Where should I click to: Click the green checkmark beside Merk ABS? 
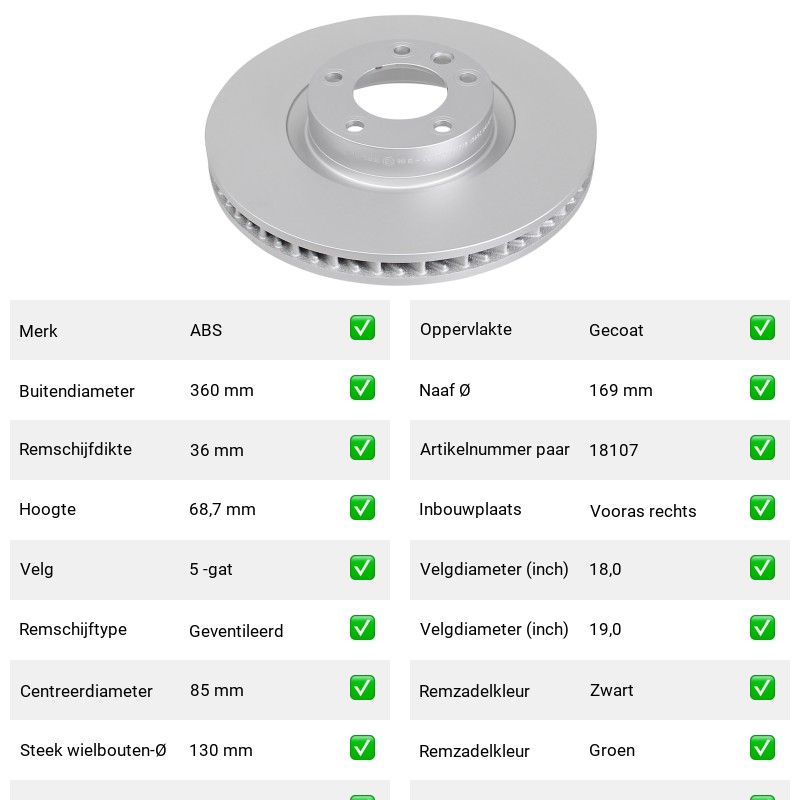pos(362,328)
